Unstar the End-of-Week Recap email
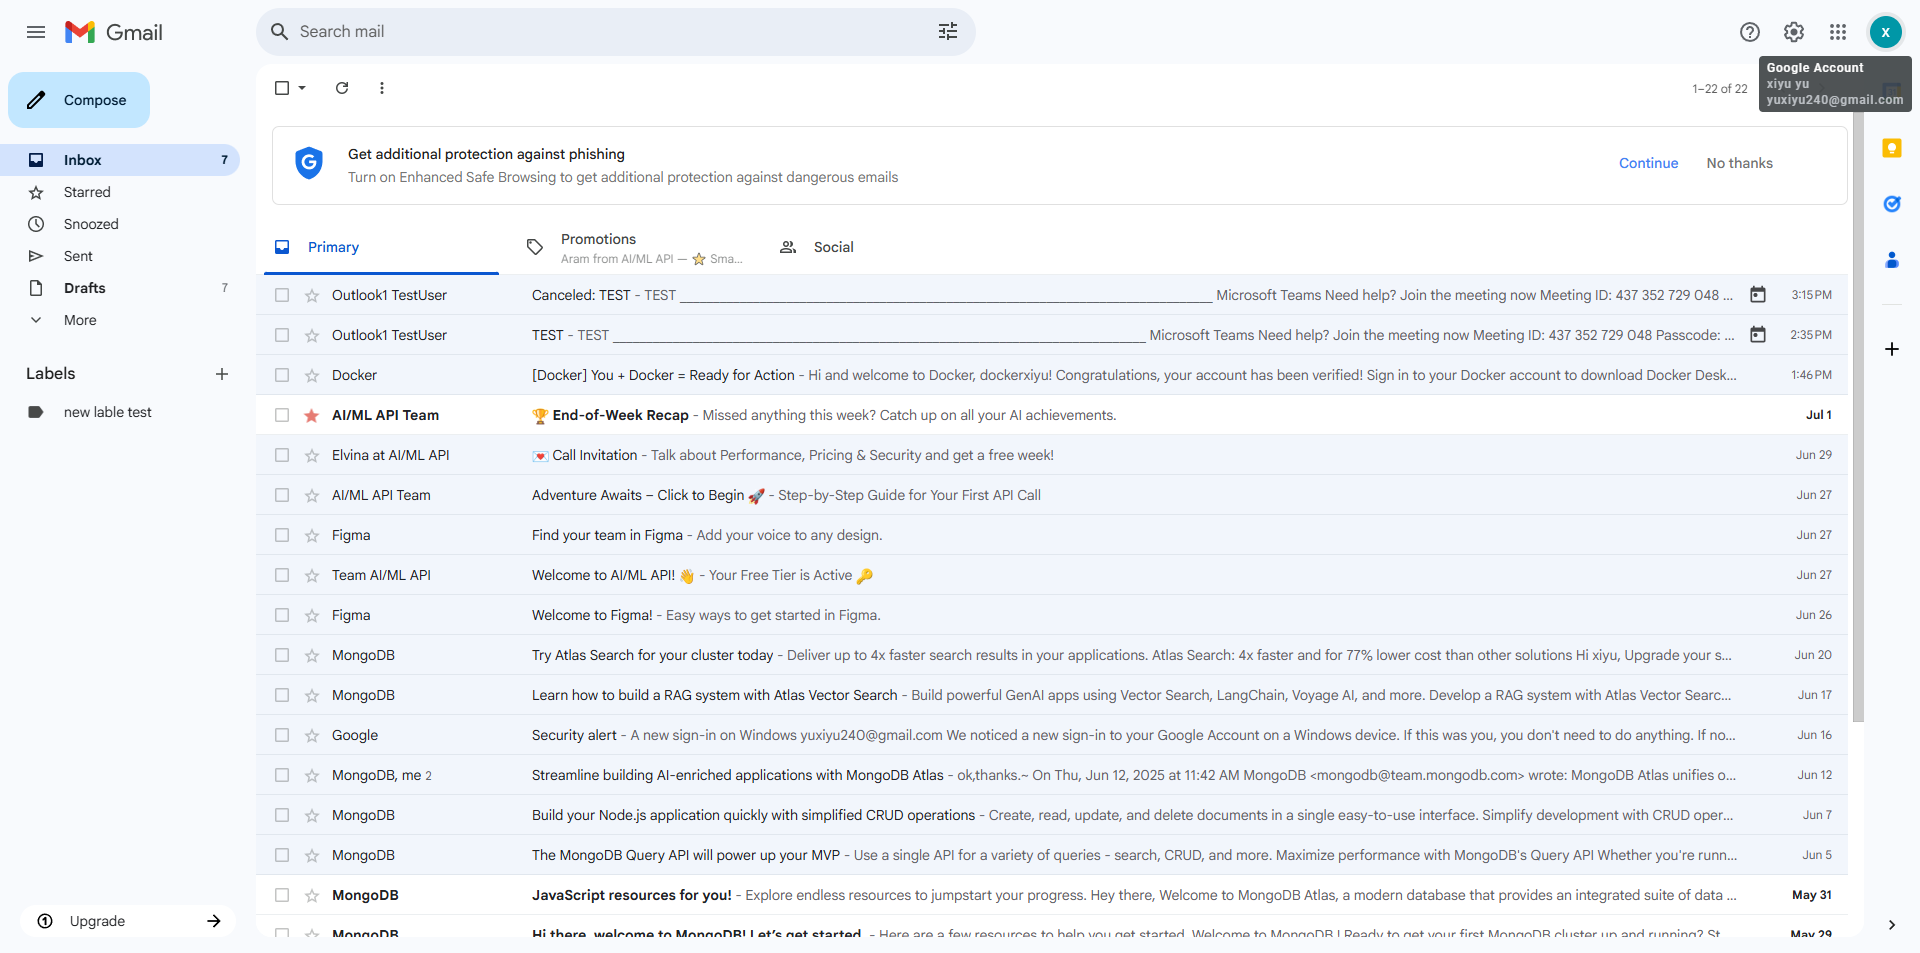 coord(312,415)
